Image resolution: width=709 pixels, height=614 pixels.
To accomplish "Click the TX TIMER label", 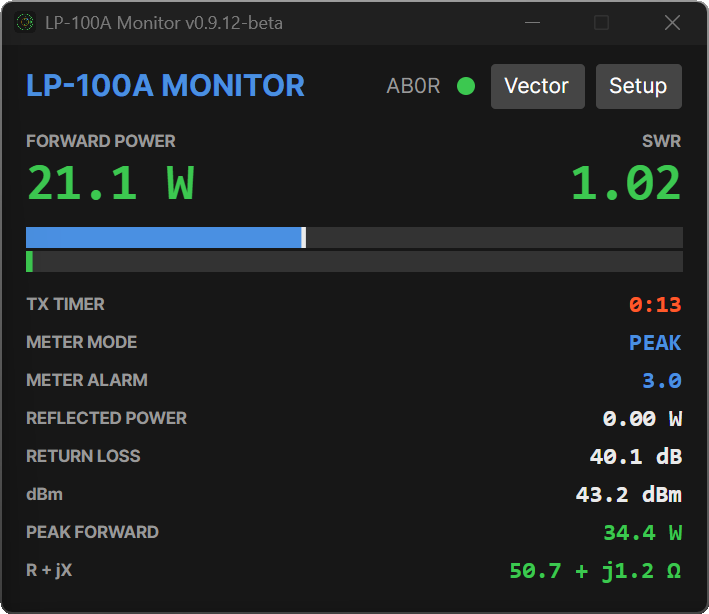I will [x=66, y=304].
